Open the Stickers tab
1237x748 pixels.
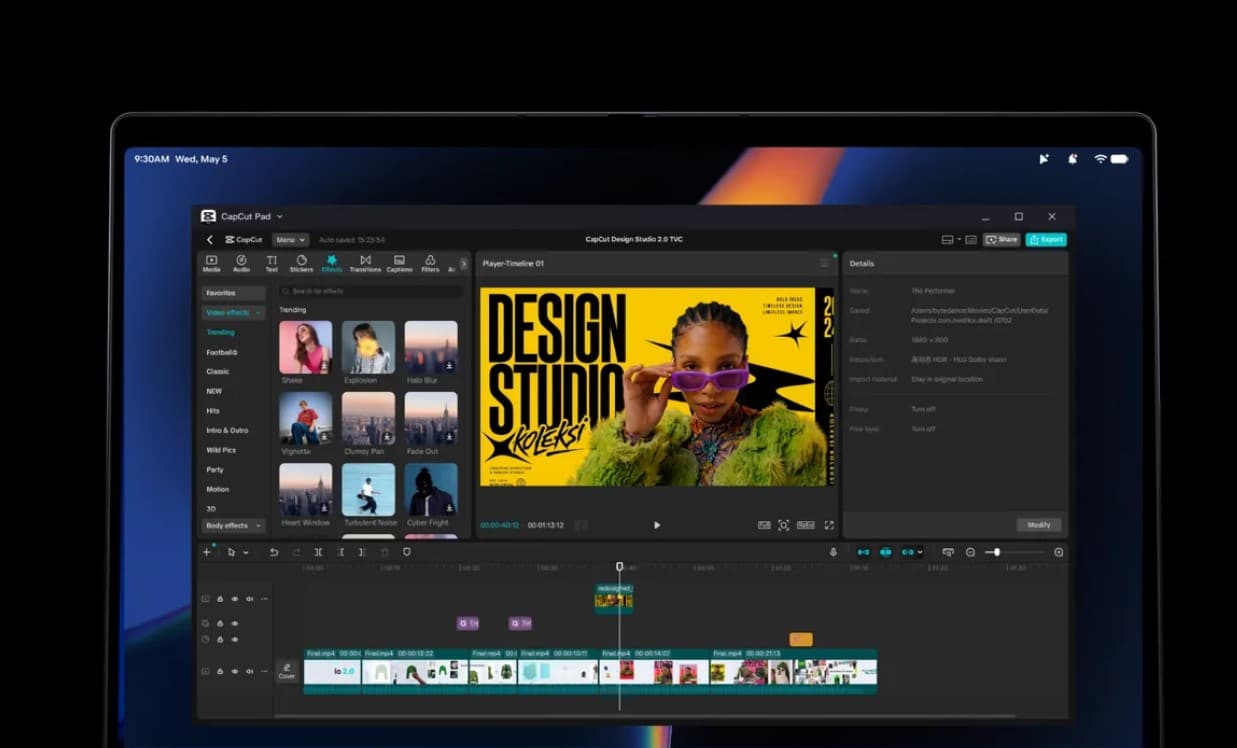click(301, 263)
